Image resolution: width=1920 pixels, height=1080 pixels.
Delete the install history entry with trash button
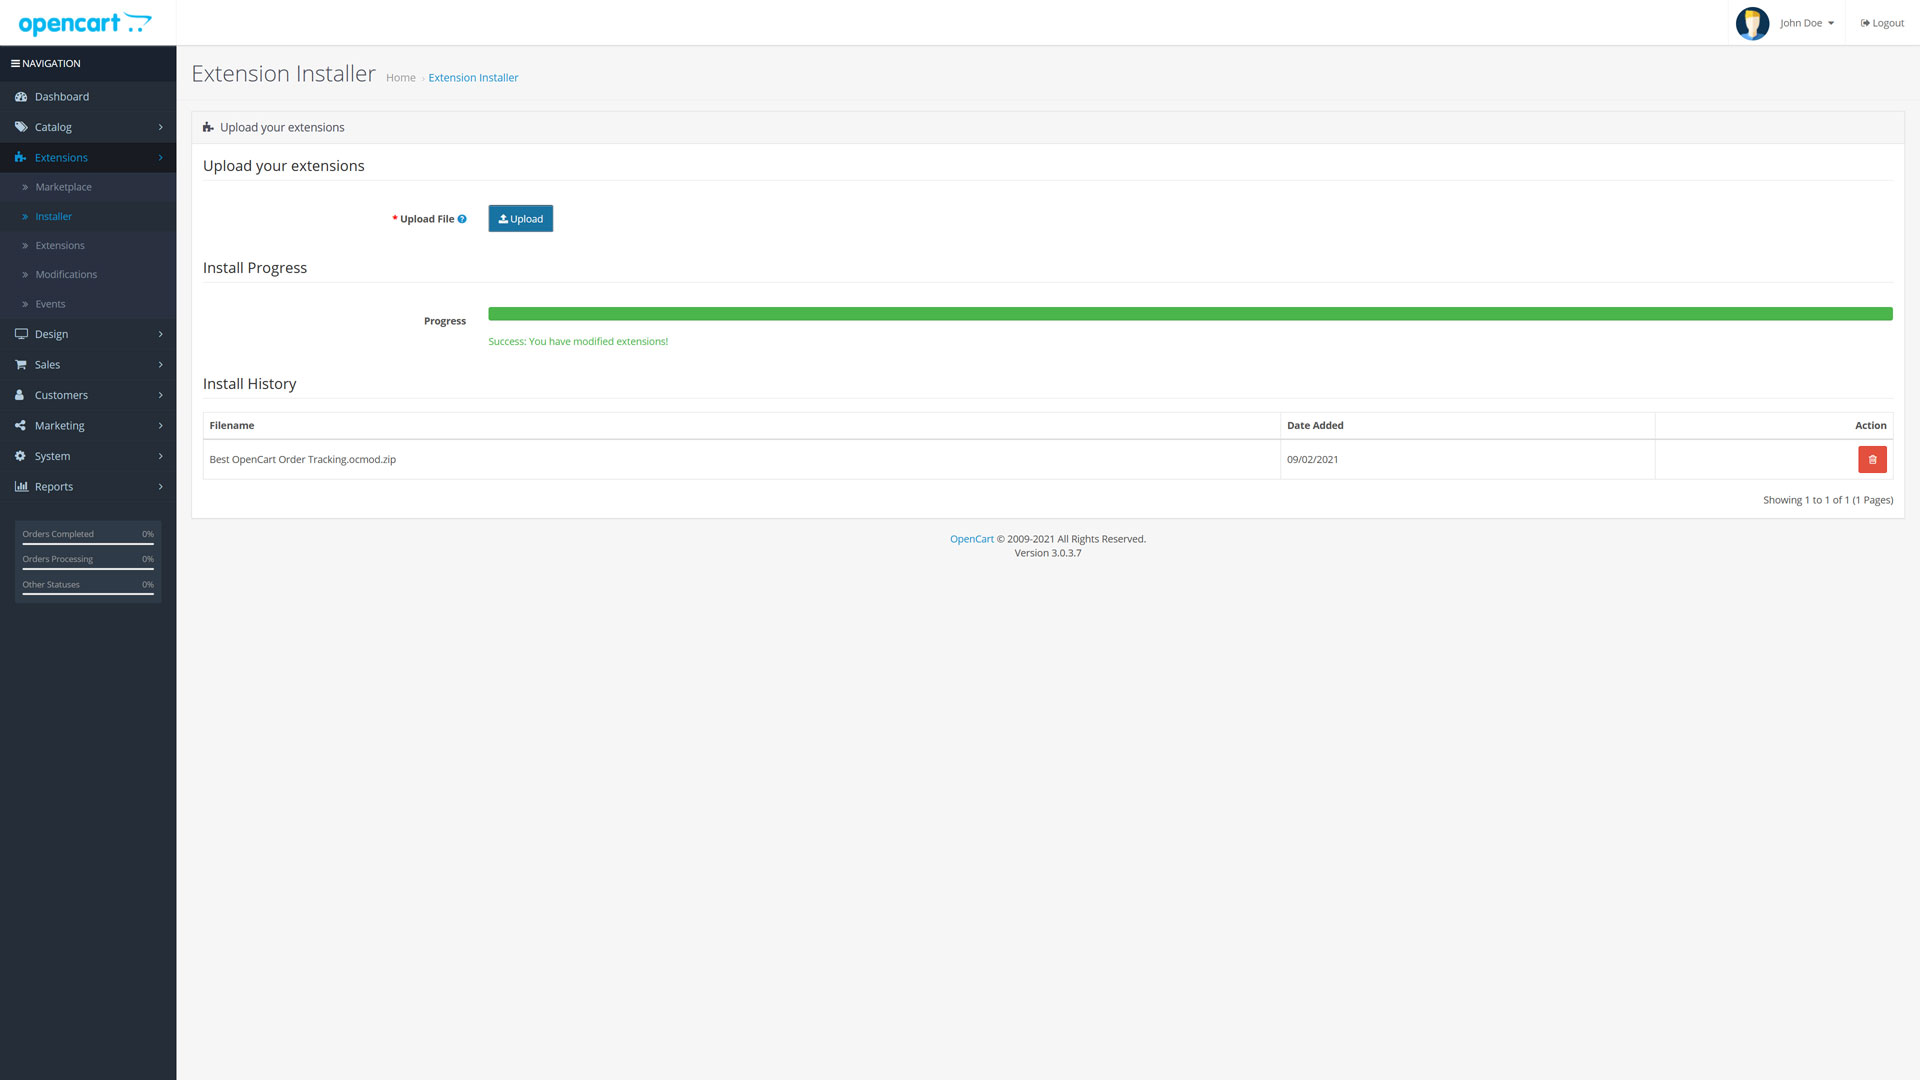(x=1872, y=459)
